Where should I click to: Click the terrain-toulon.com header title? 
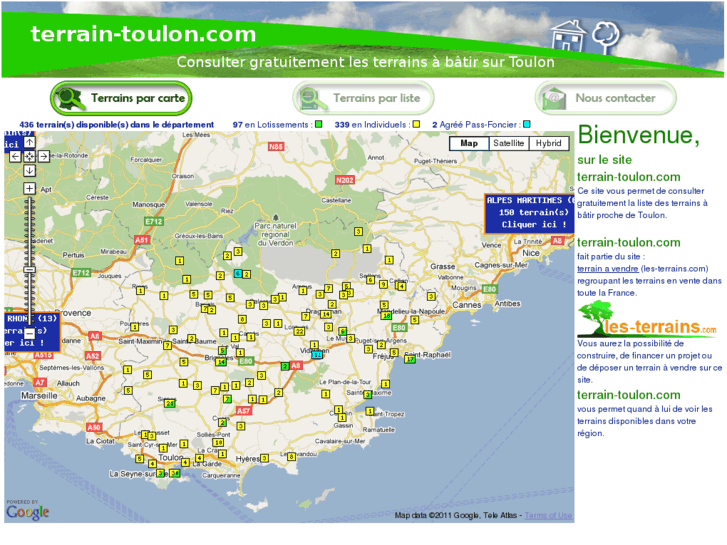(143, 34)
